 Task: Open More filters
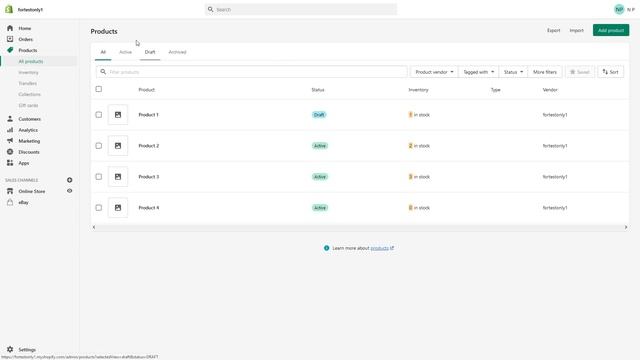(x=545, y=72)
